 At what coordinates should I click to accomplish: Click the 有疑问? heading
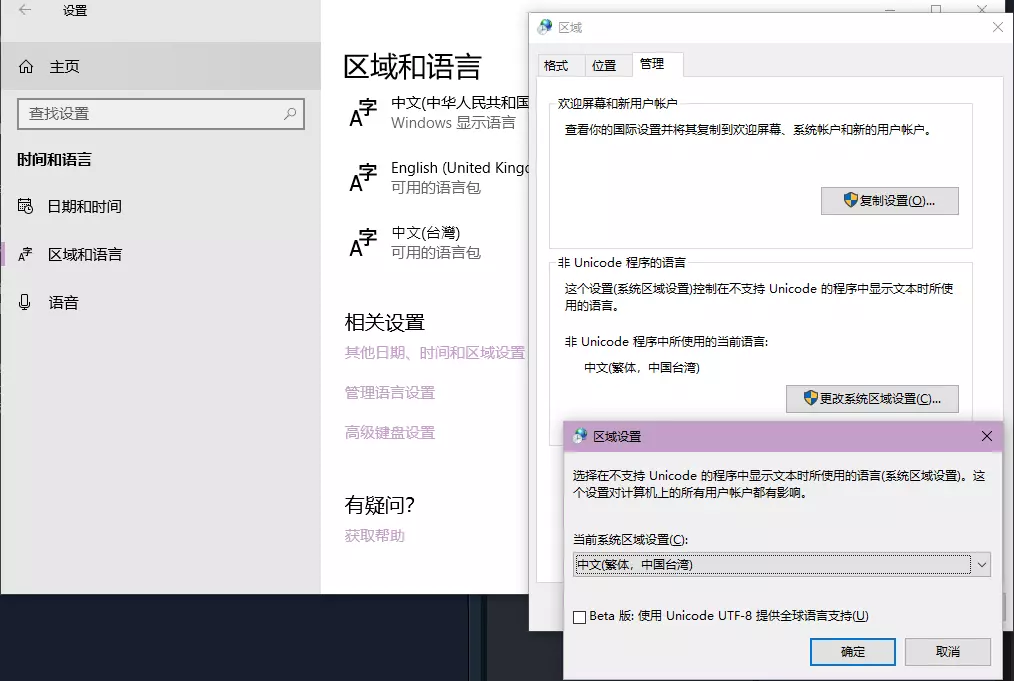380,504
